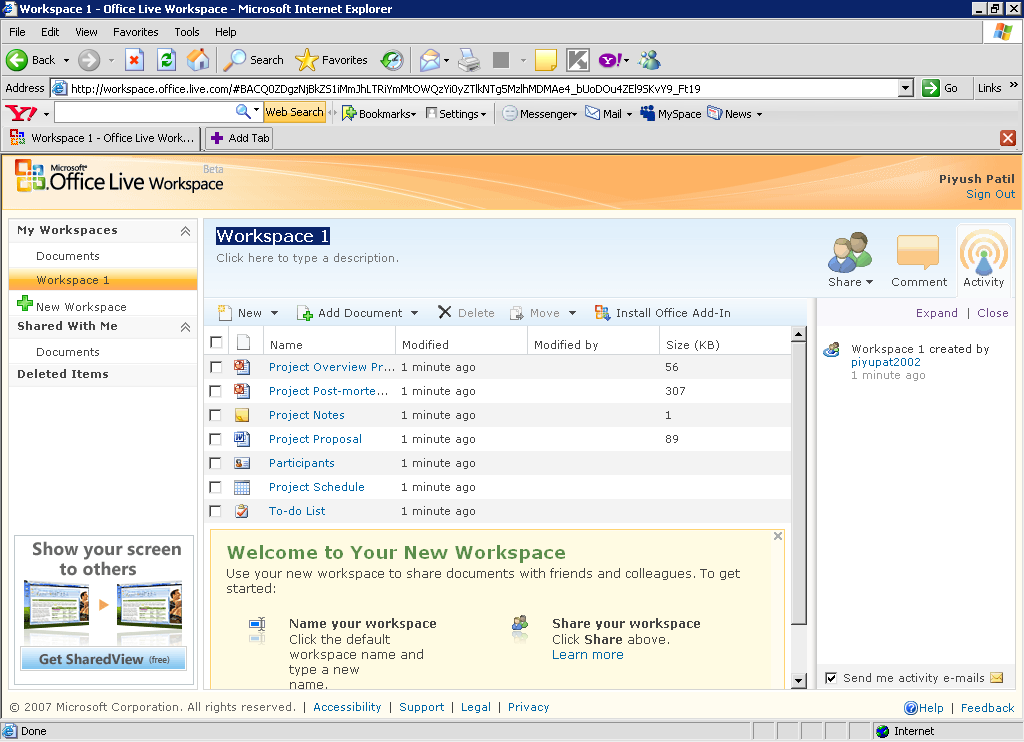Open the Move dropdown arrow
Viewport: 1024px width, 742px height.
[x=572, y=314]
